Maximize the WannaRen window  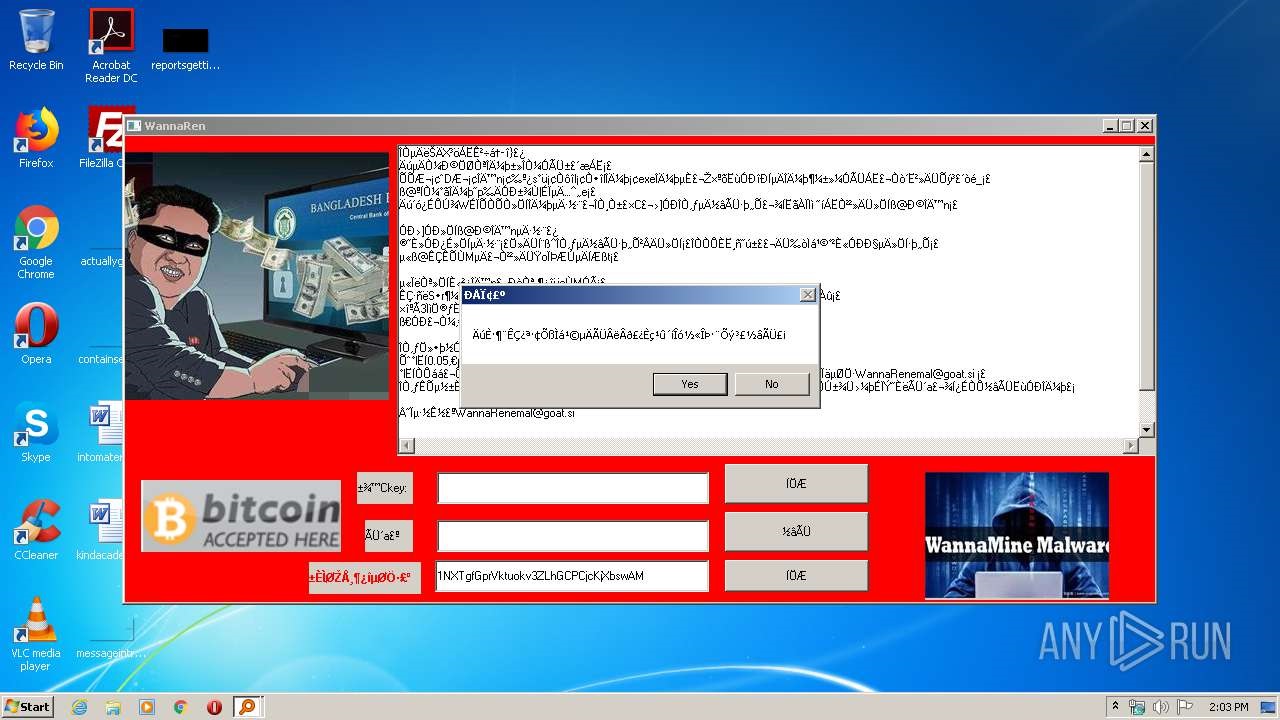tap(1127, 126)
